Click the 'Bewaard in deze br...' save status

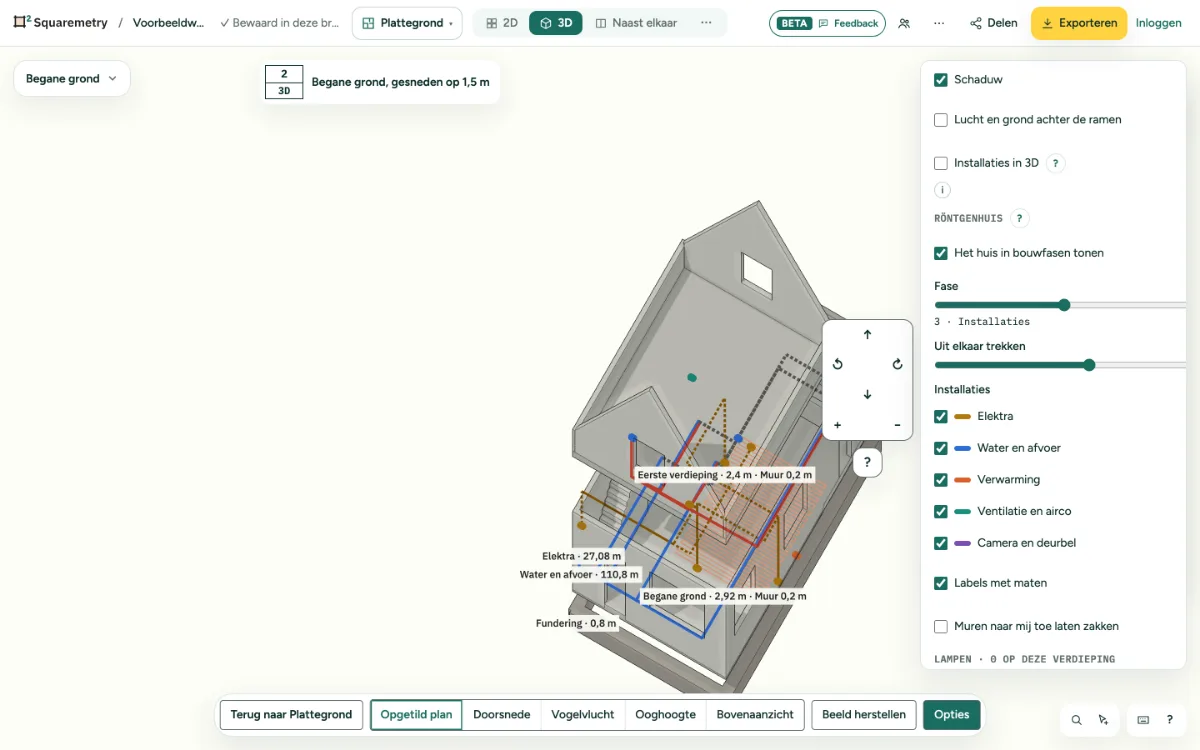(280, 23)
